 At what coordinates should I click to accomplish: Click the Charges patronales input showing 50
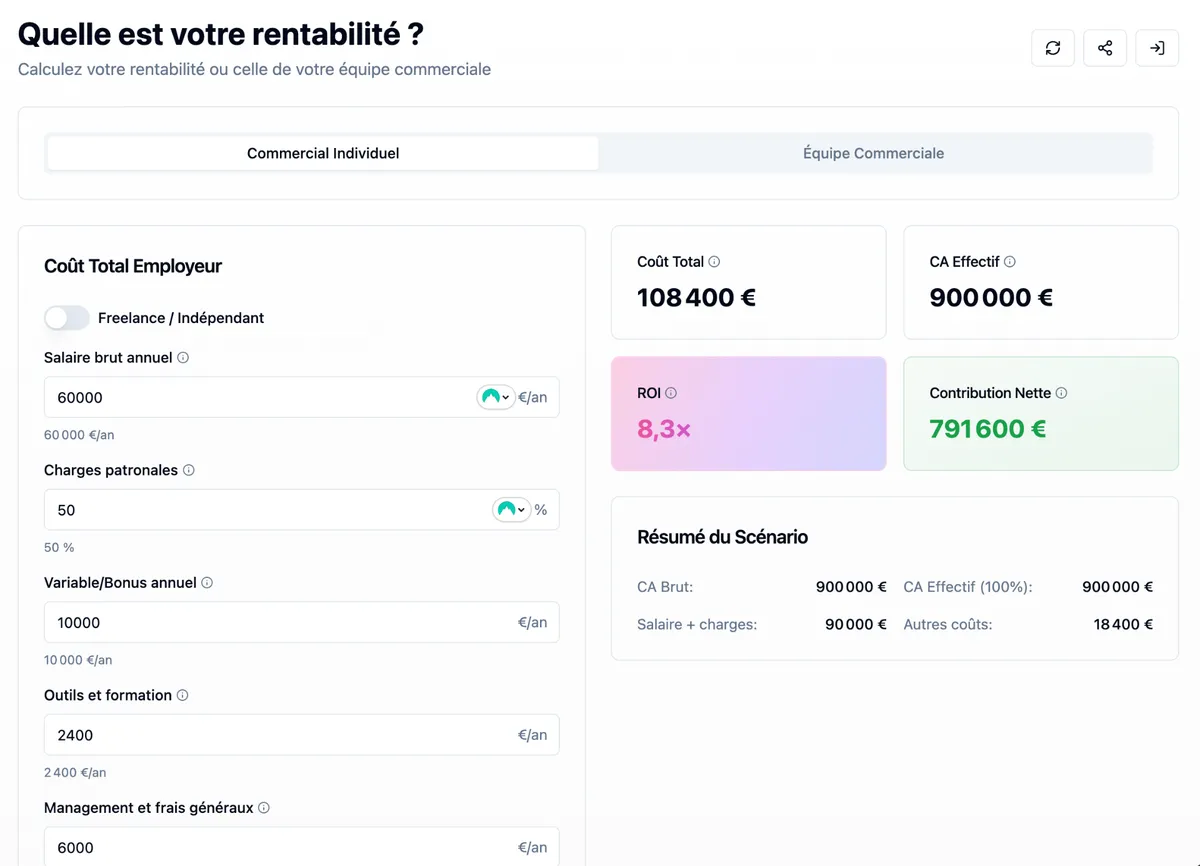pos(302,510)
